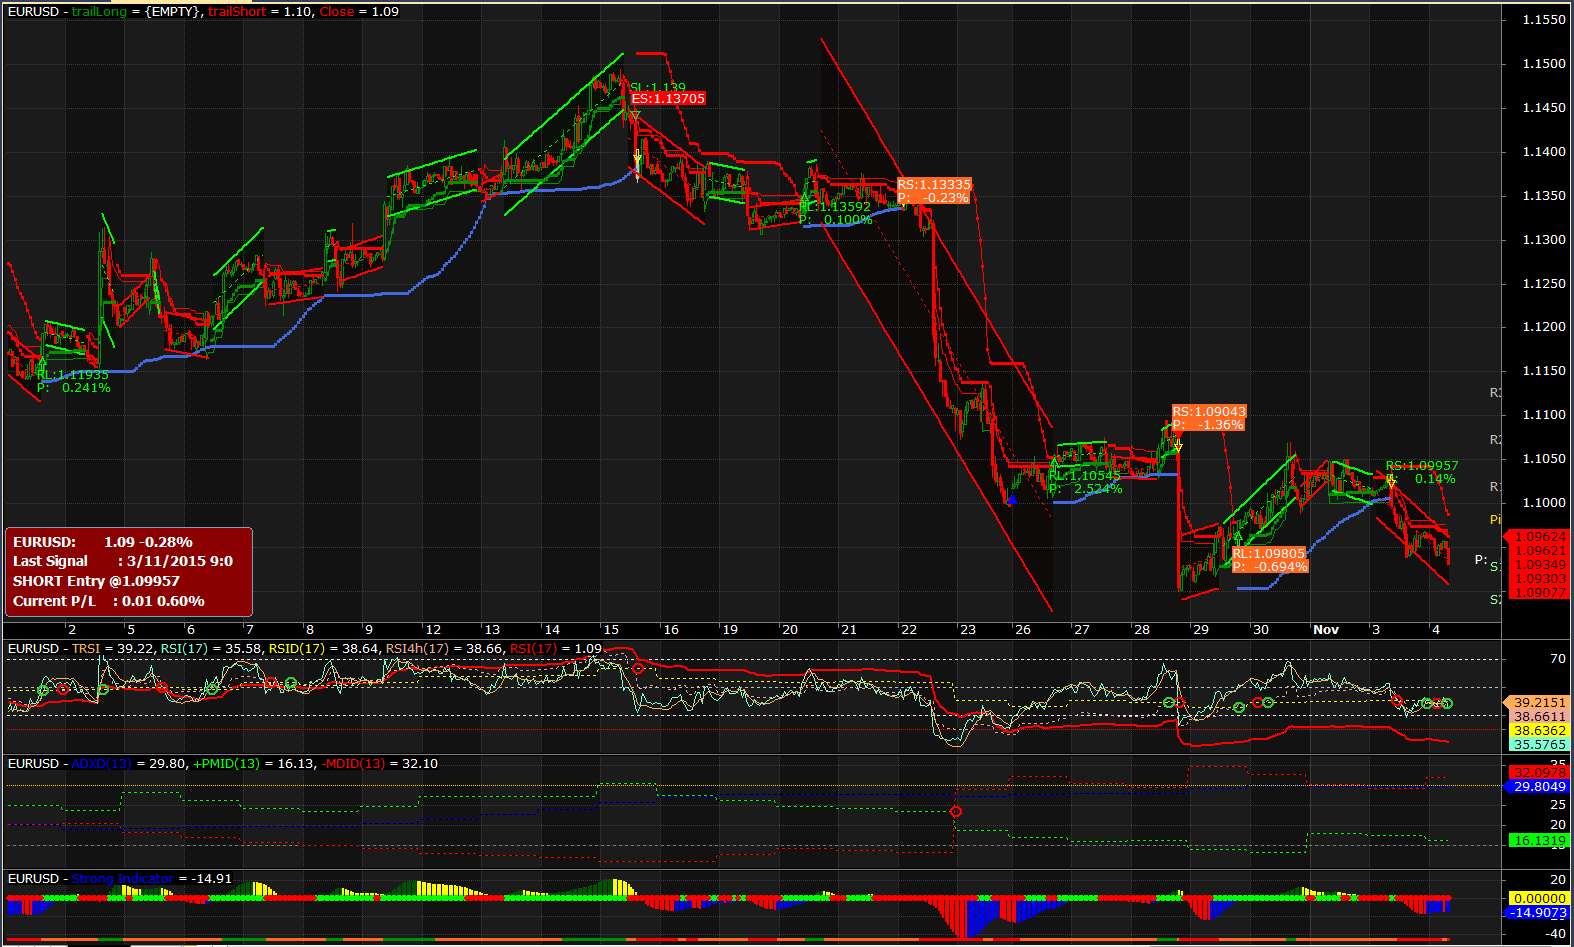Viewport: 1574px width, 947px height.
Task: Click date 23 on the time axis
Action: 968,630
